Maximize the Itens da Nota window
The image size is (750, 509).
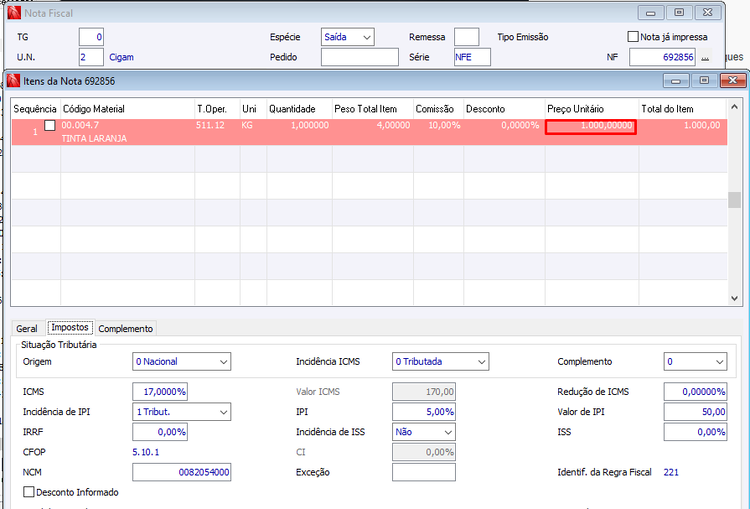pos(704,80)
